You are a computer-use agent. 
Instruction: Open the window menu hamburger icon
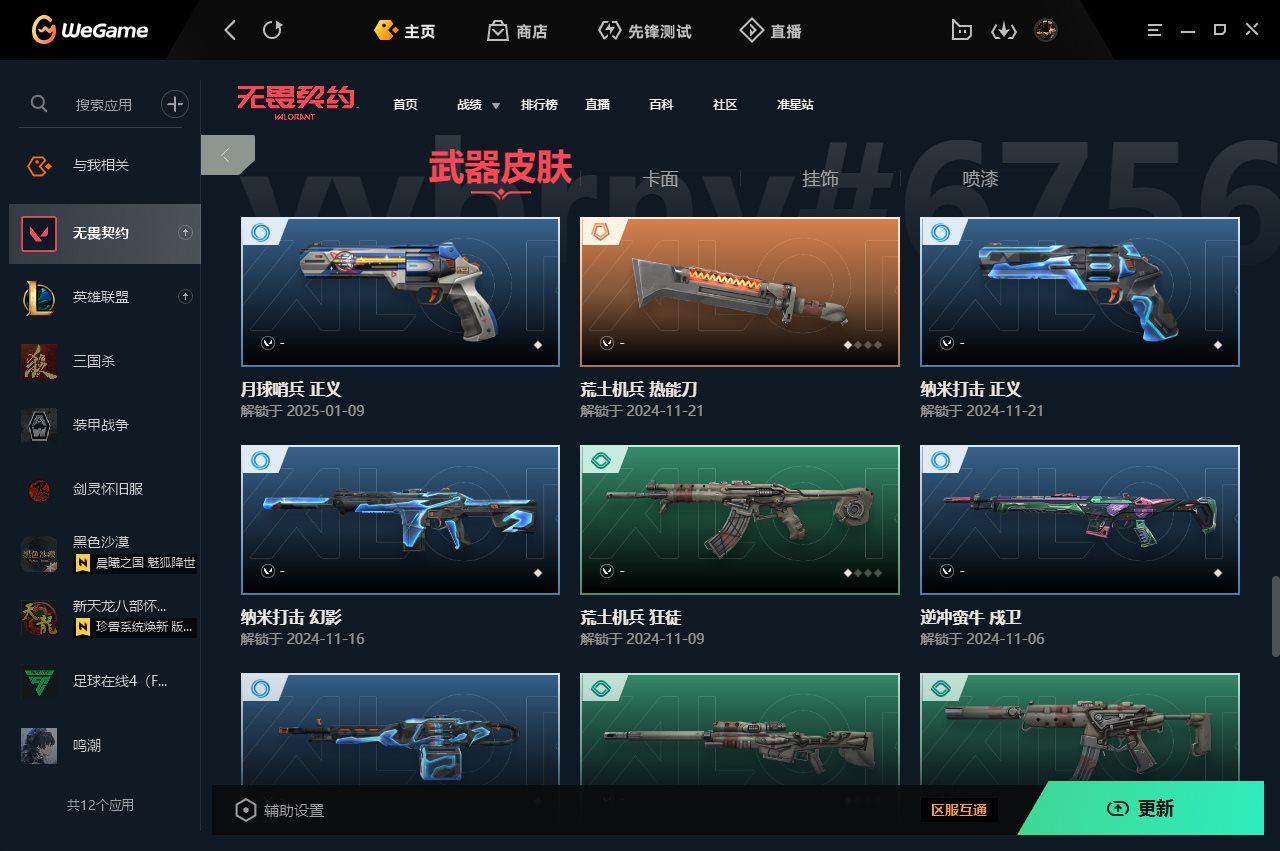click(1152, 31)
